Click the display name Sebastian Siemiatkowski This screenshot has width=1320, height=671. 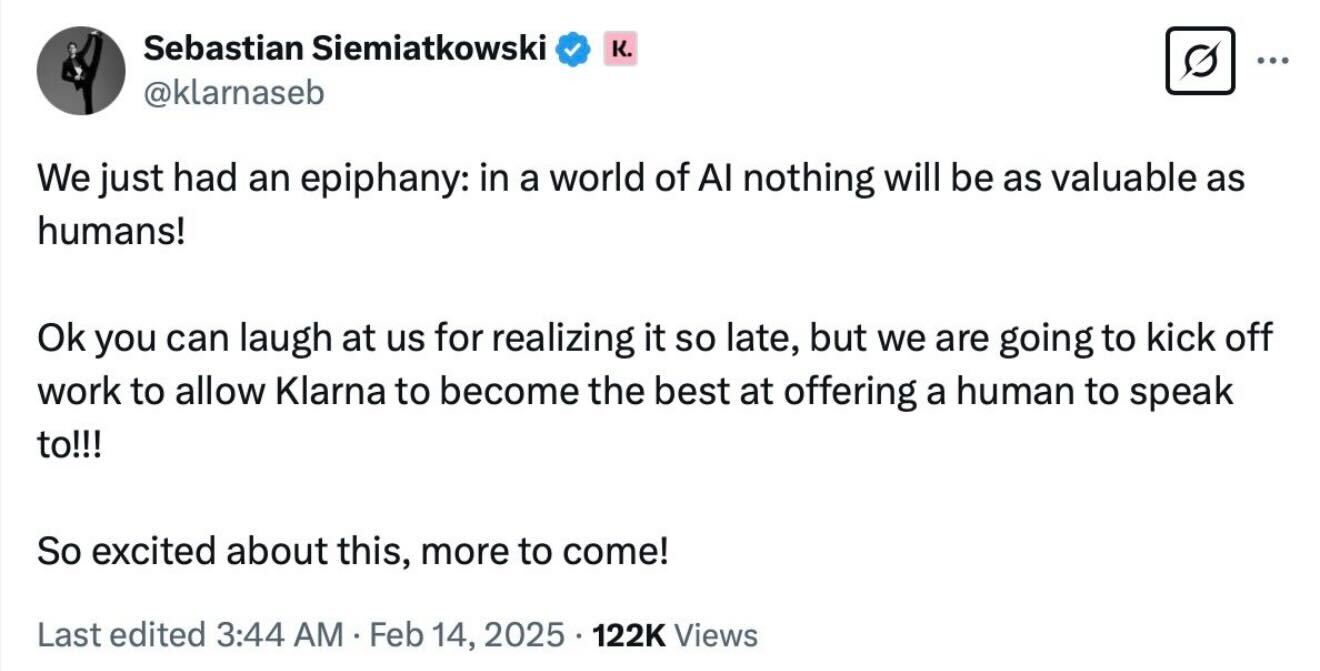coord(345,47)
